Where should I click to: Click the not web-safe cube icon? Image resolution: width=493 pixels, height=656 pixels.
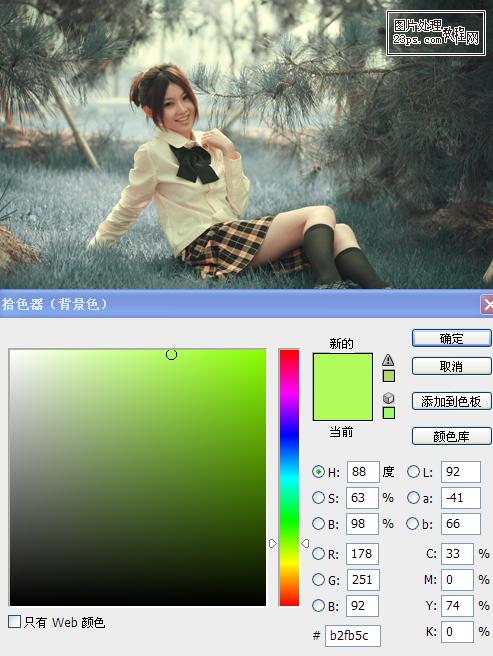pyautogui.click(x=388, y=397)
